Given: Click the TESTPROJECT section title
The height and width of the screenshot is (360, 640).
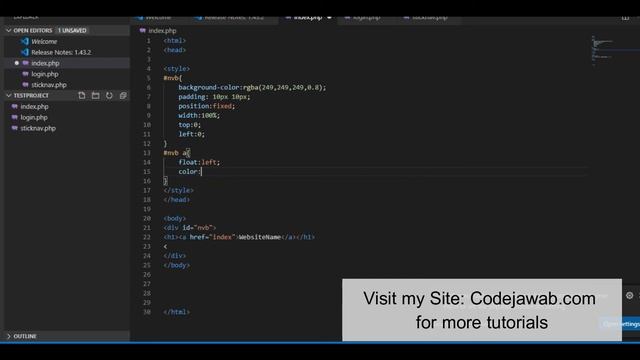Looking at the screenshot, I should [x=31, y=96].
